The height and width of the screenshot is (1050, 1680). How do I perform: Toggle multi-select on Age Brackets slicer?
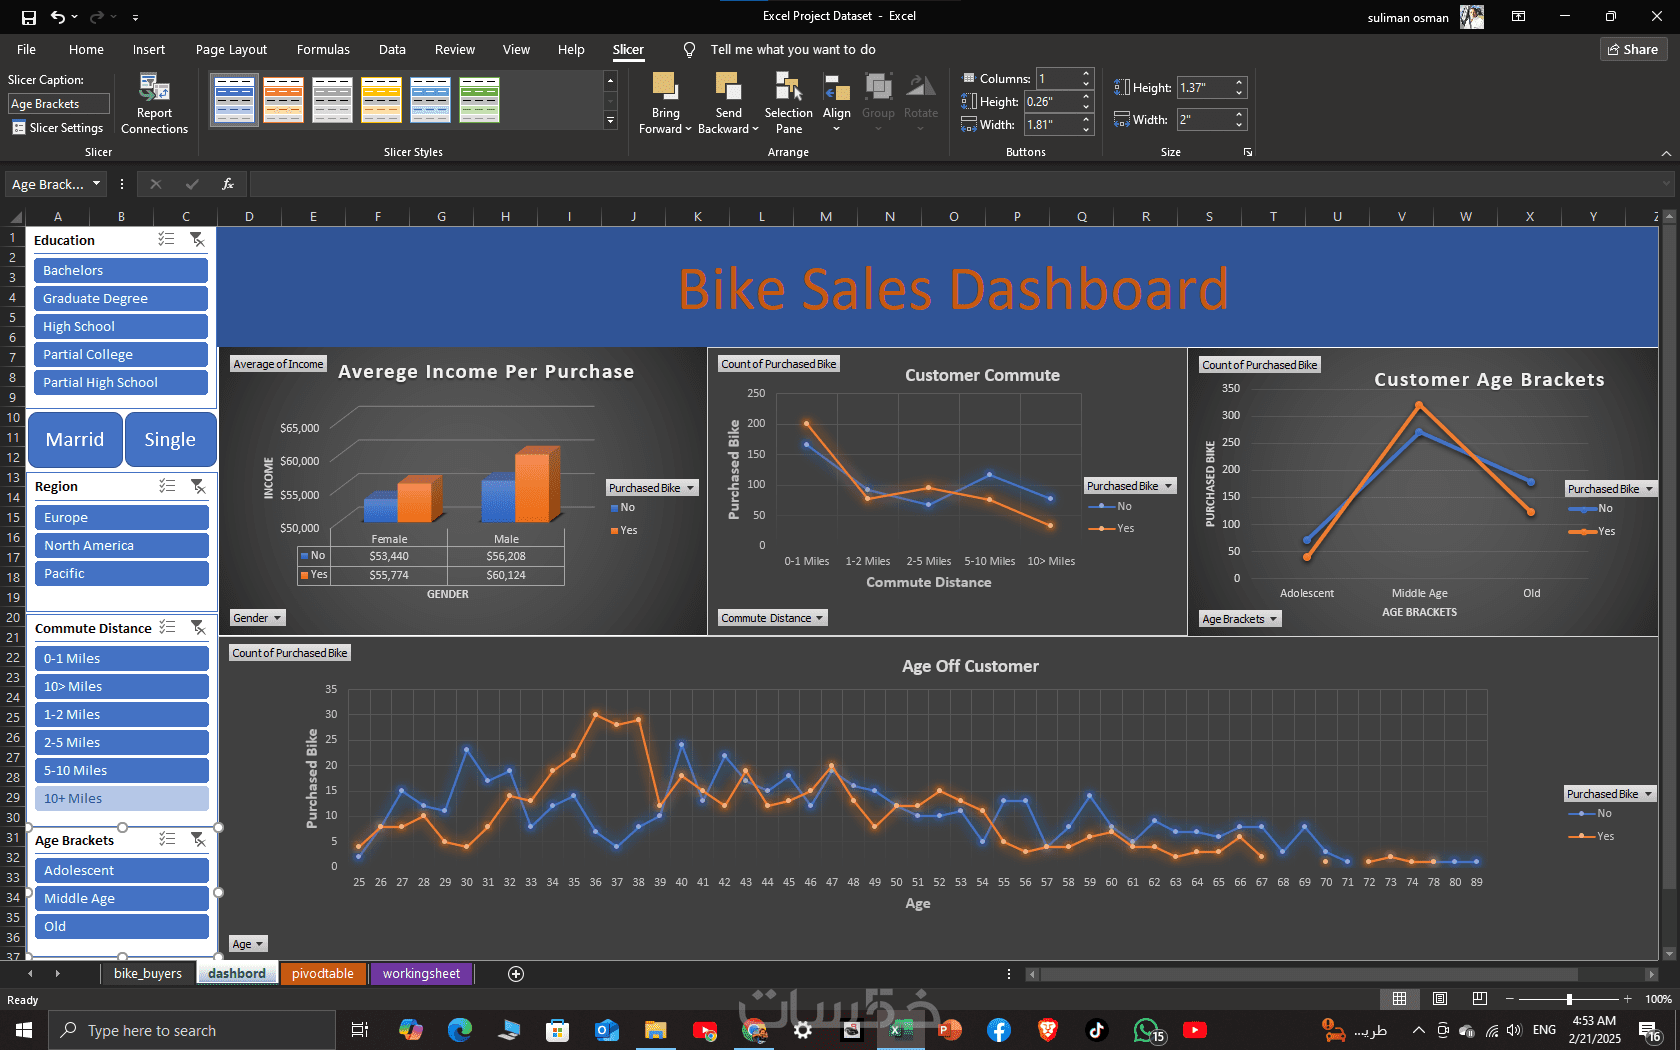[167, 840]
